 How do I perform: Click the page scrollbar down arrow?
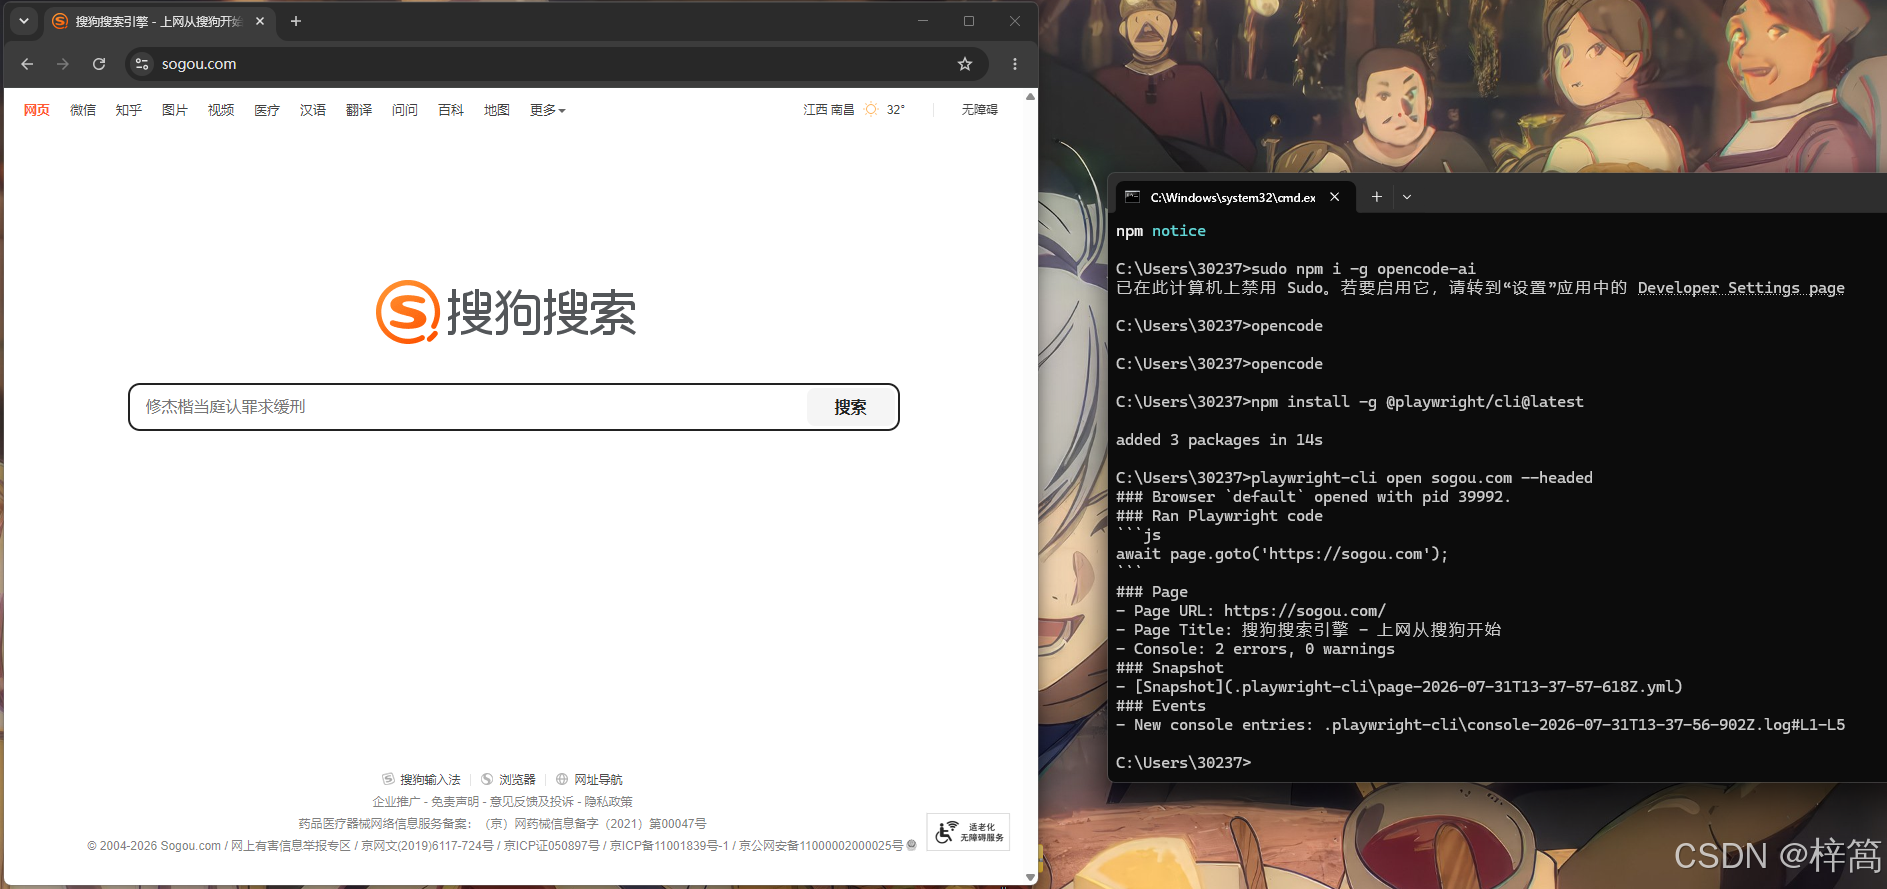coord(1030,877)
